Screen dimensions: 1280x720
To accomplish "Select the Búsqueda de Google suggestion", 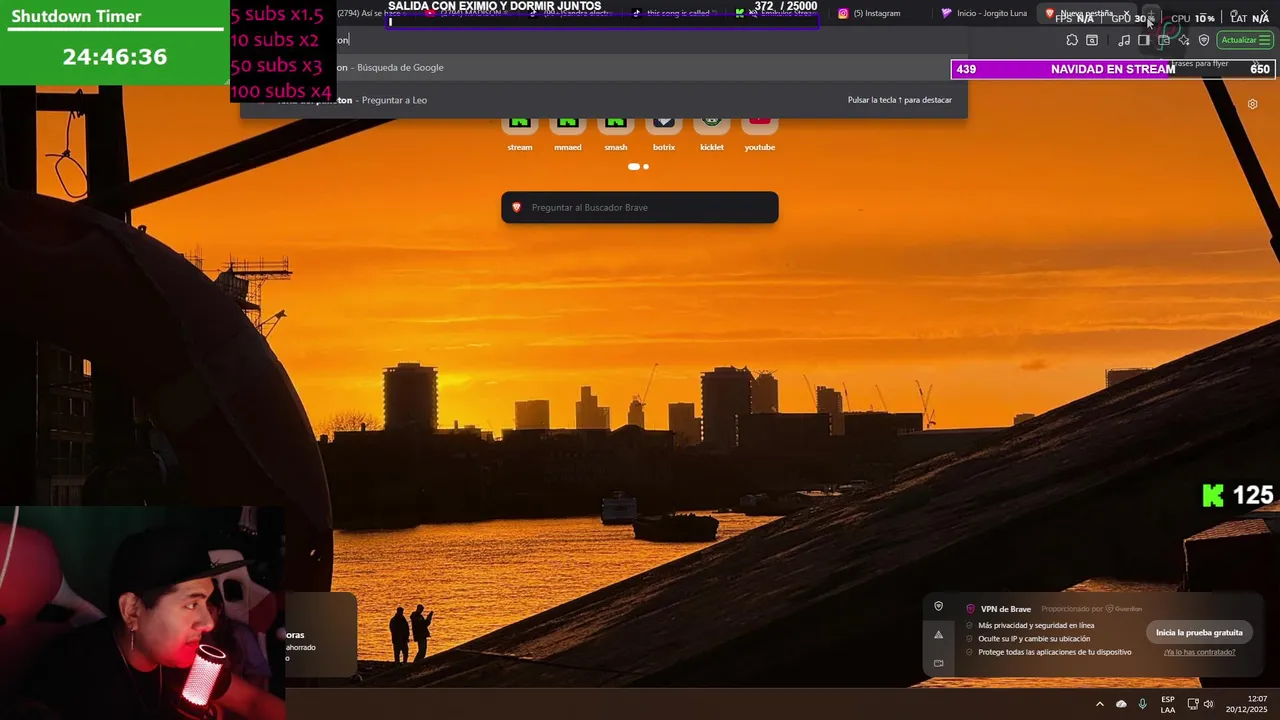I will 604,68.
